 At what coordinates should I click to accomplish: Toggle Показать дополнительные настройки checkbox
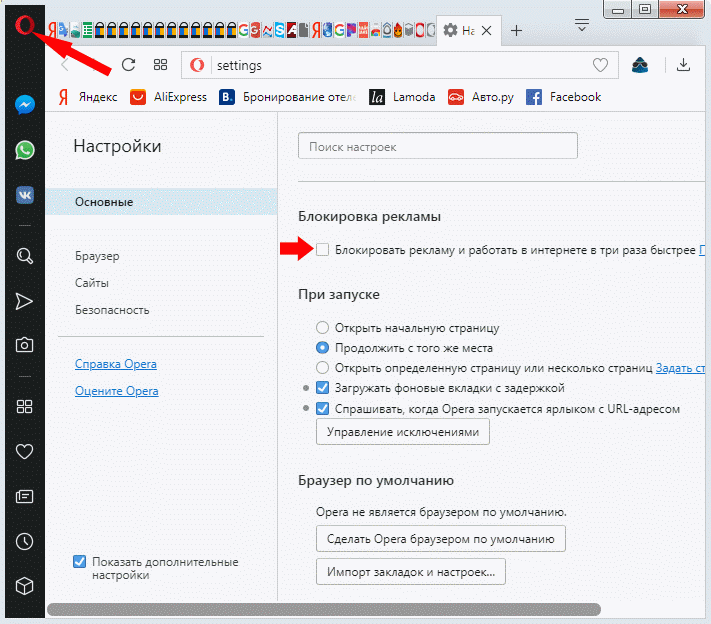coord(79,562)
